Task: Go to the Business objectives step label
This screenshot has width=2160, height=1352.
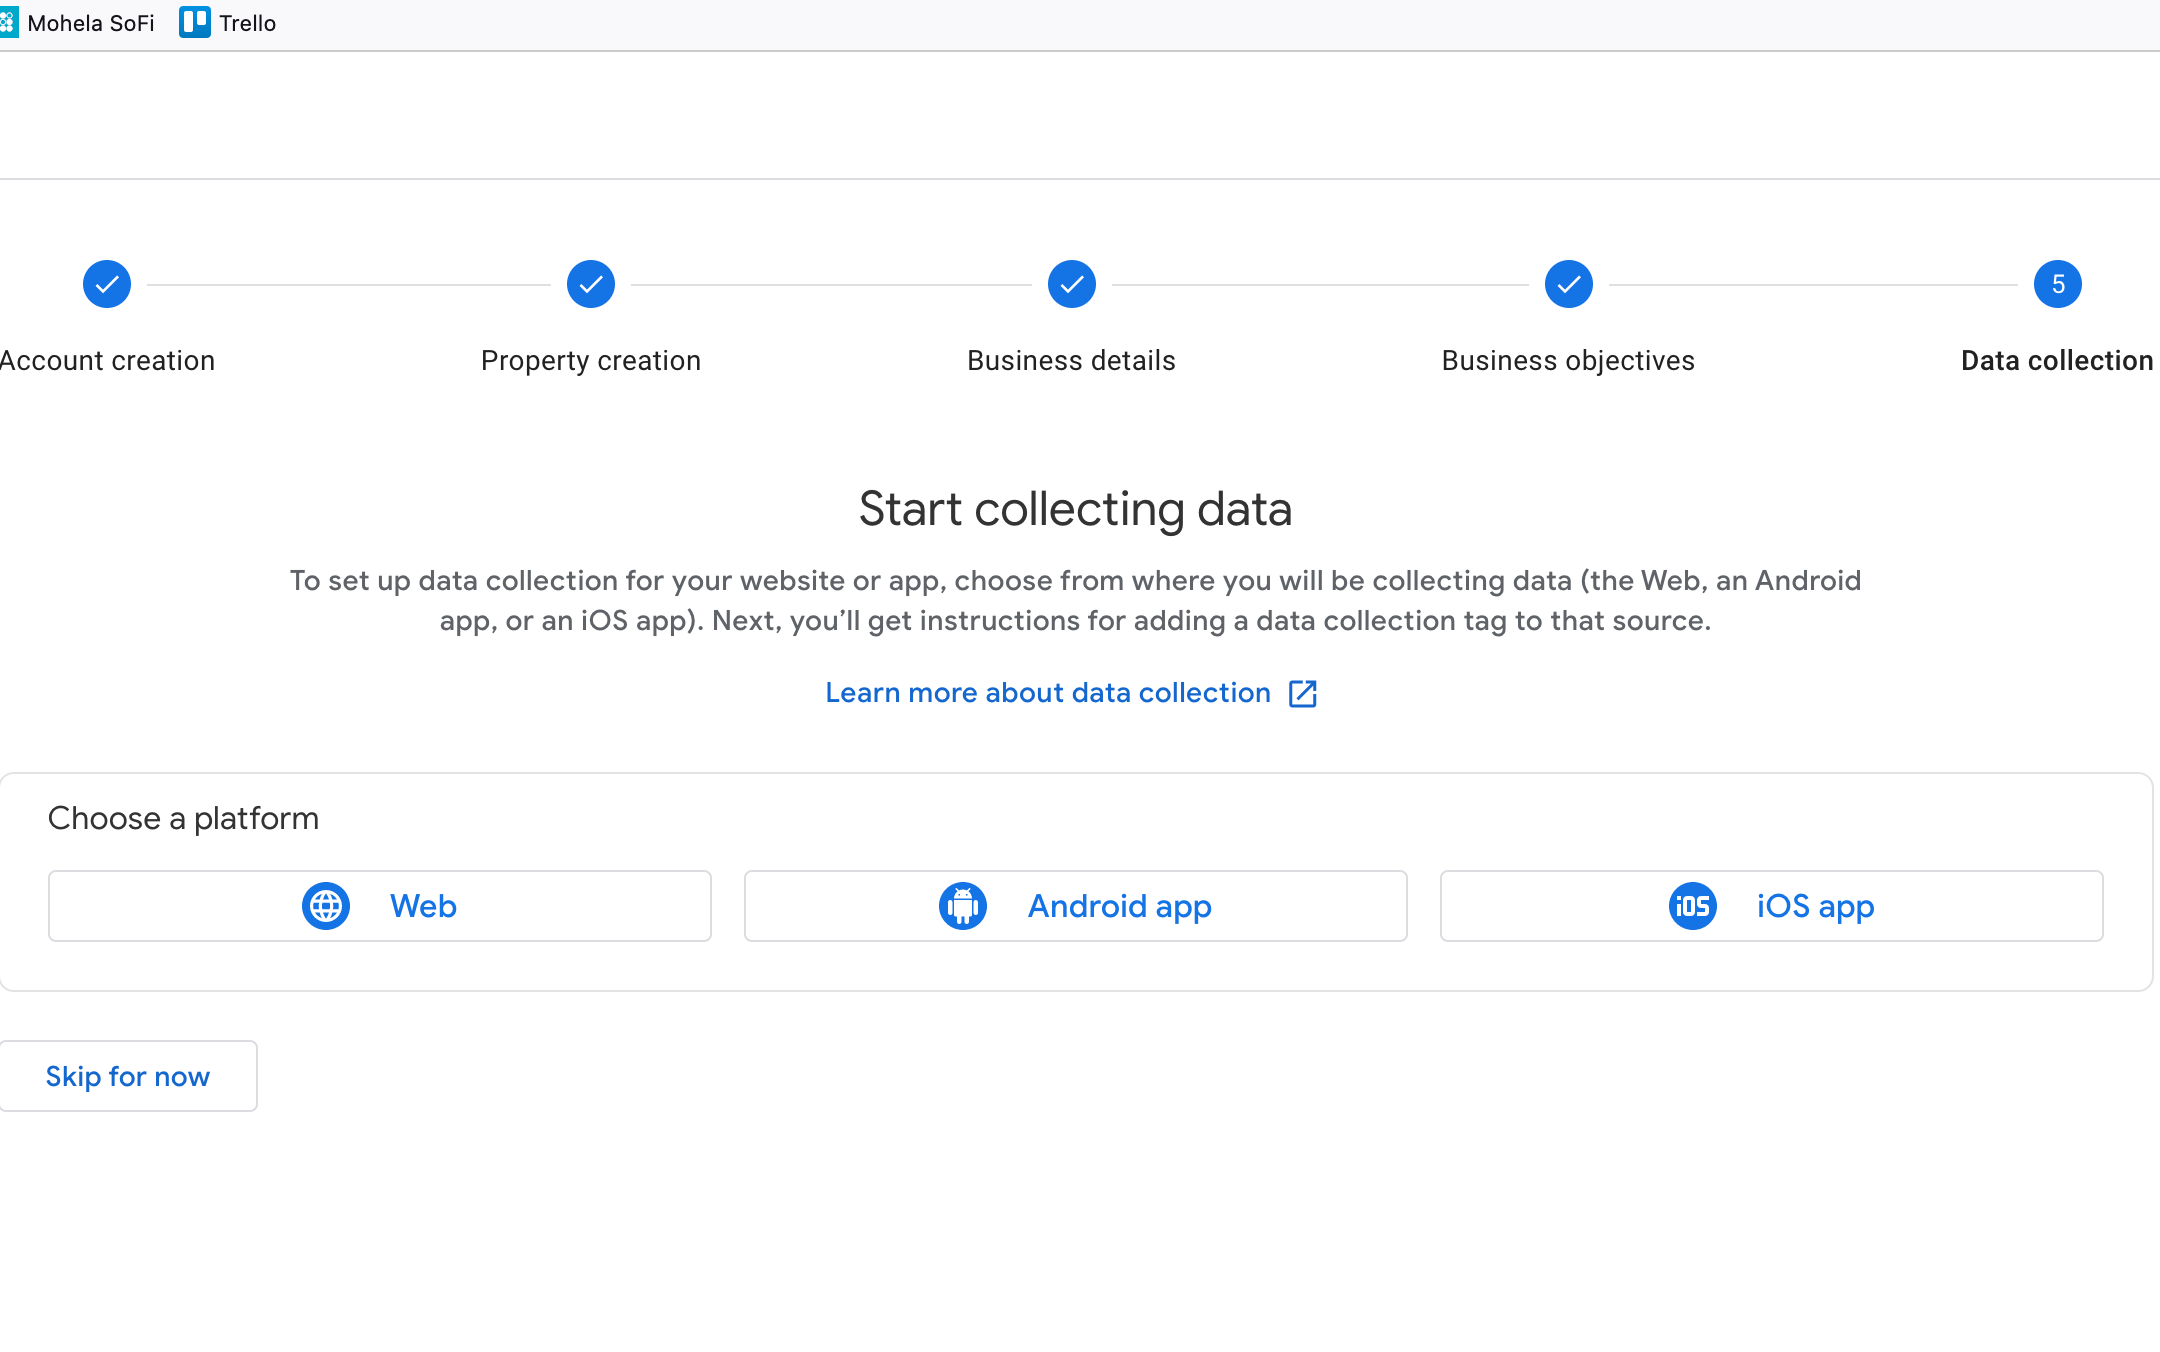Action: [x=1568, y=361]
